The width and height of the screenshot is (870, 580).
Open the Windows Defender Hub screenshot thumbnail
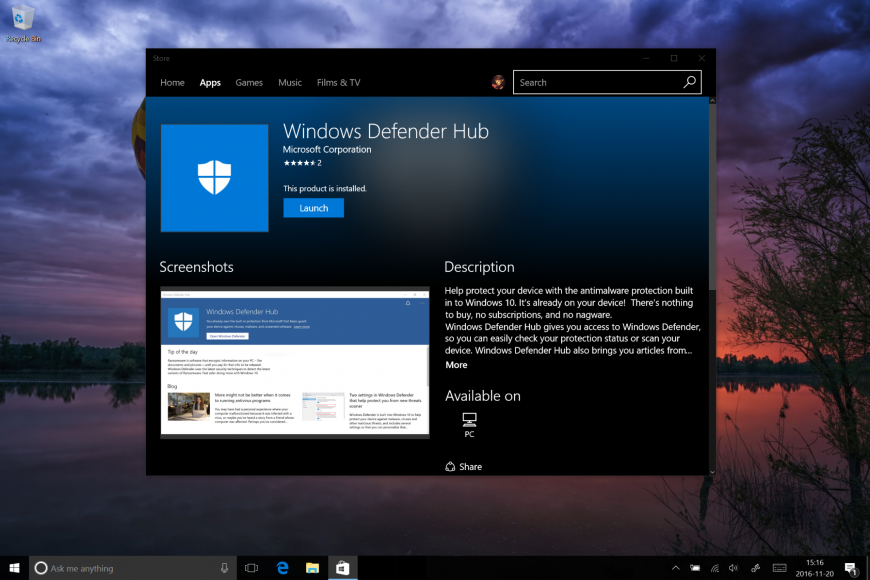295,363
